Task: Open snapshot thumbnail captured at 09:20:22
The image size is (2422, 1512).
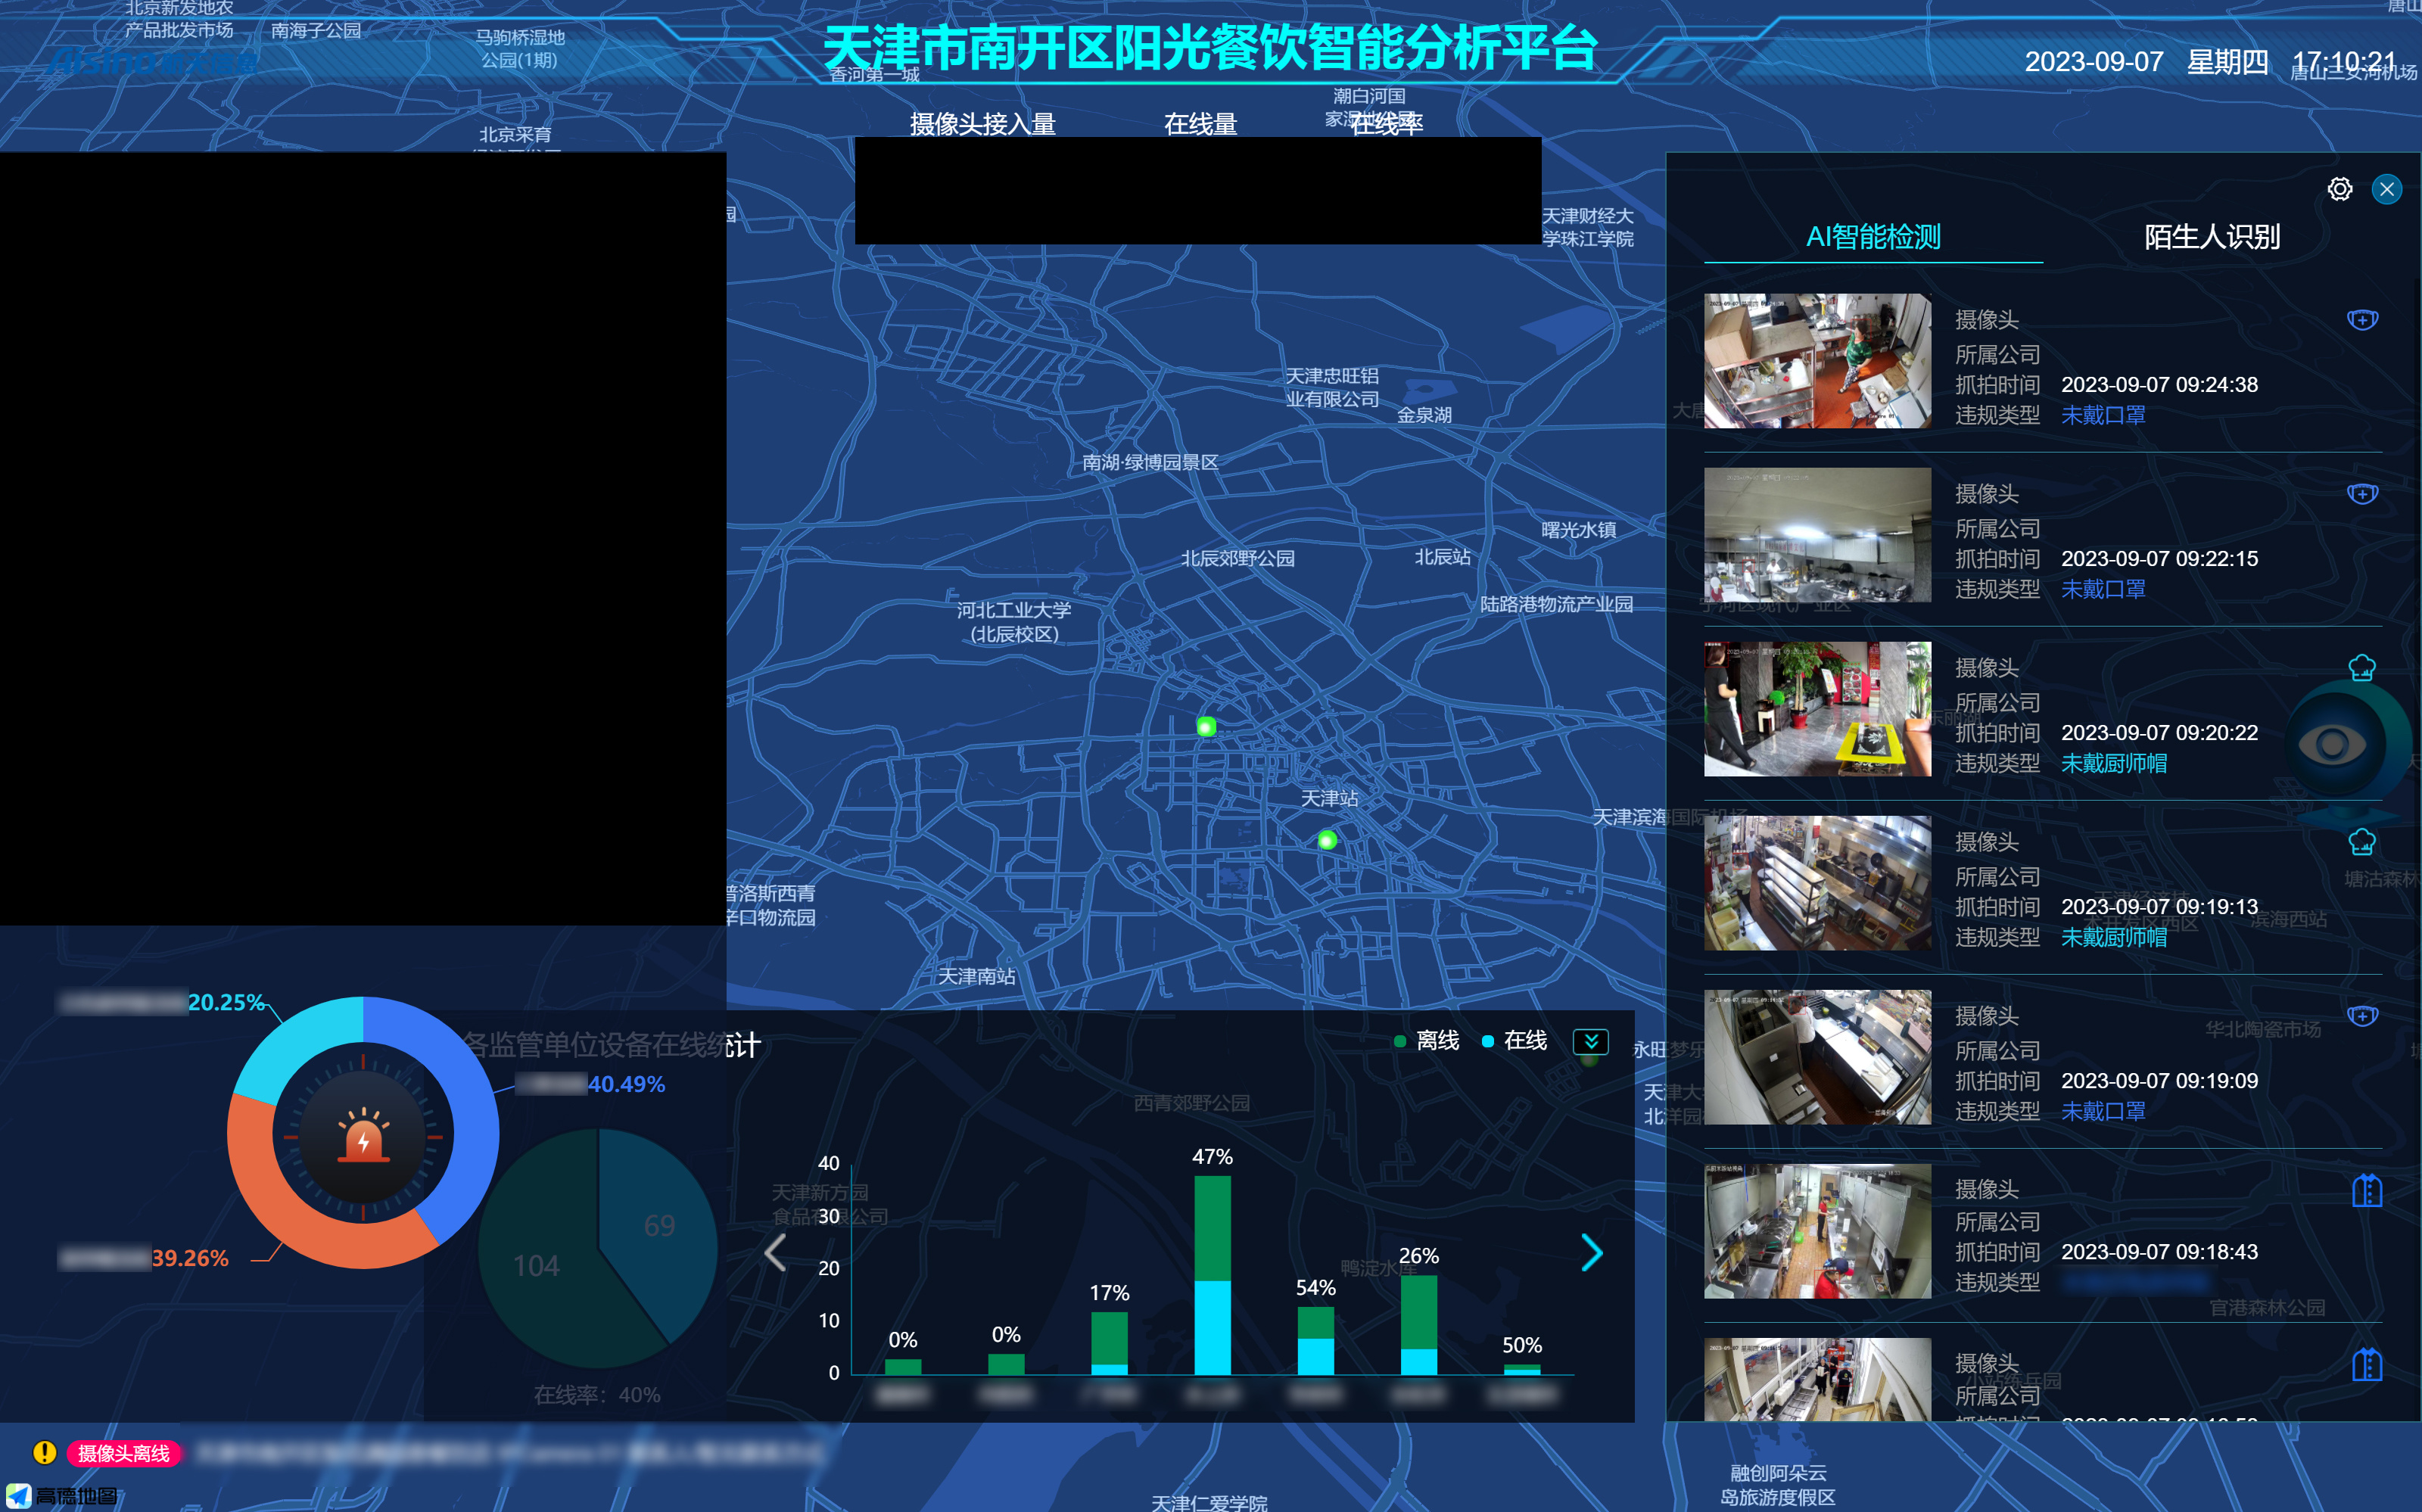Action: (1817, 708)
